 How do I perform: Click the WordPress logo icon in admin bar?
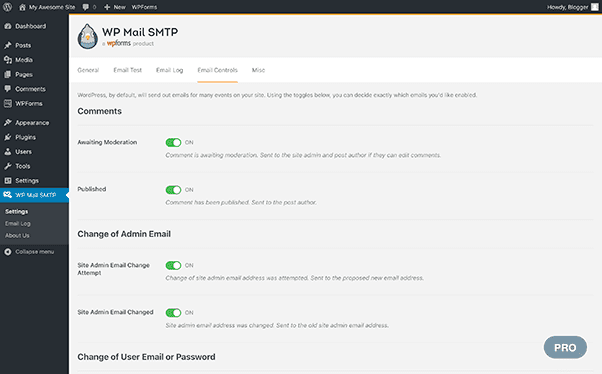tap(7, 7)
